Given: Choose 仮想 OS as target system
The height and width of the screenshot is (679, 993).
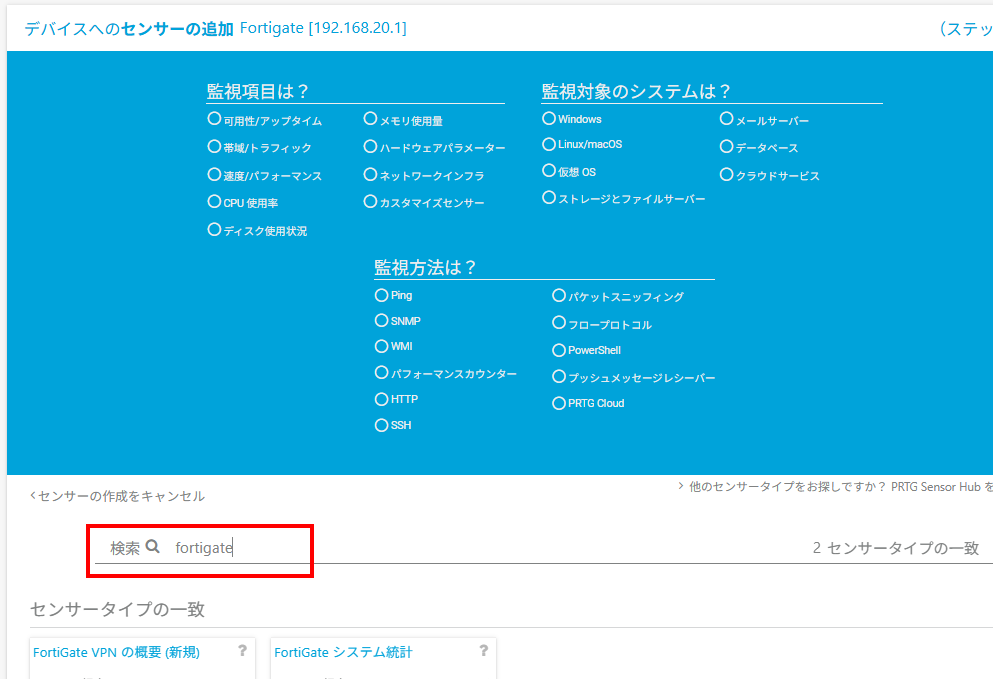Looking at the screenshot, I should point(548,170).
